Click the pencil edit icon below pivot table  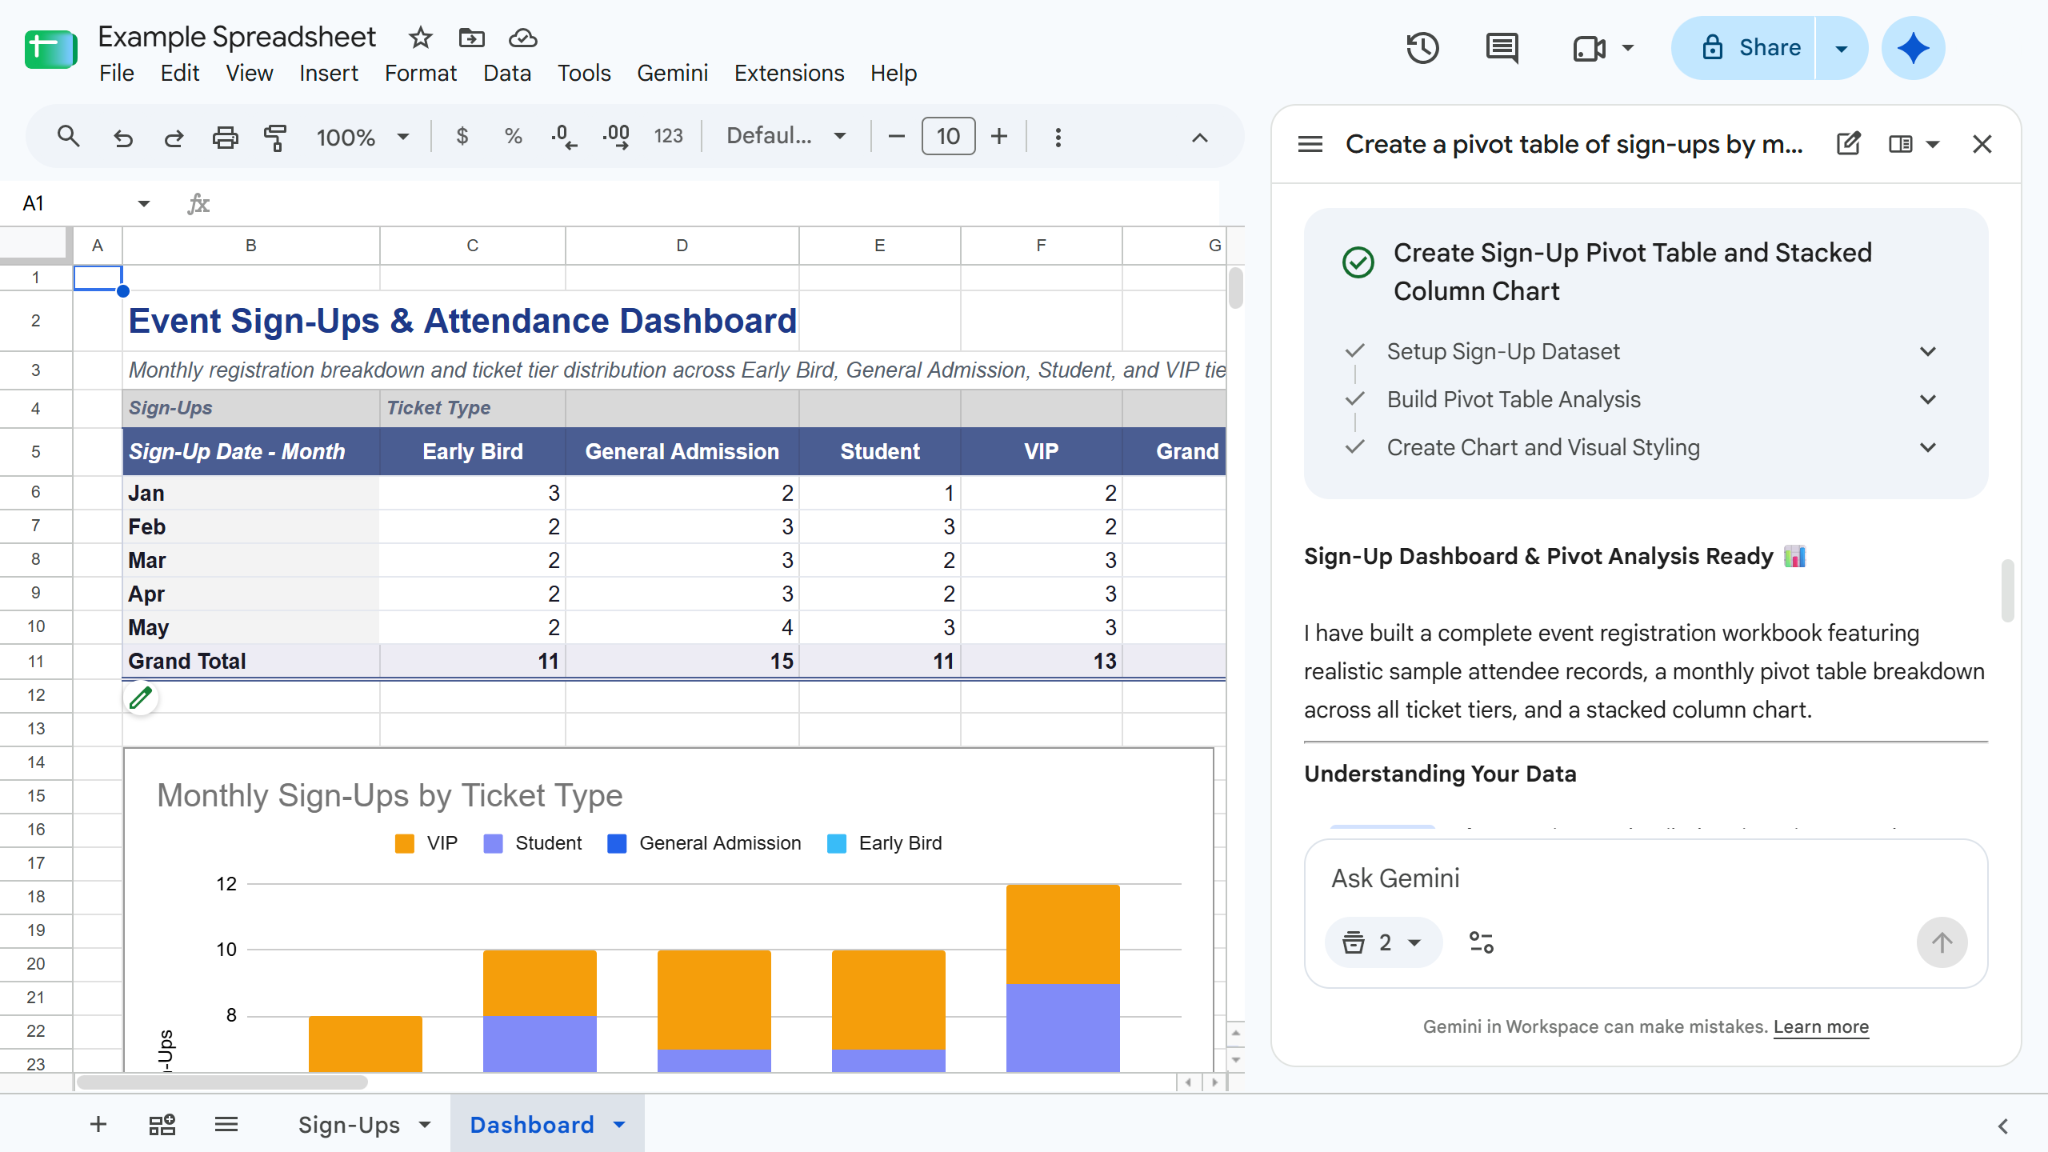pos(141,698)
